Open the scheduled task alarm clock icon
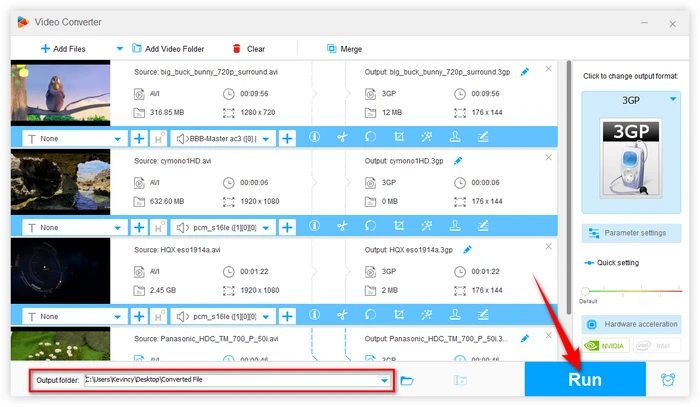700x407 pixels. point(668,380)
